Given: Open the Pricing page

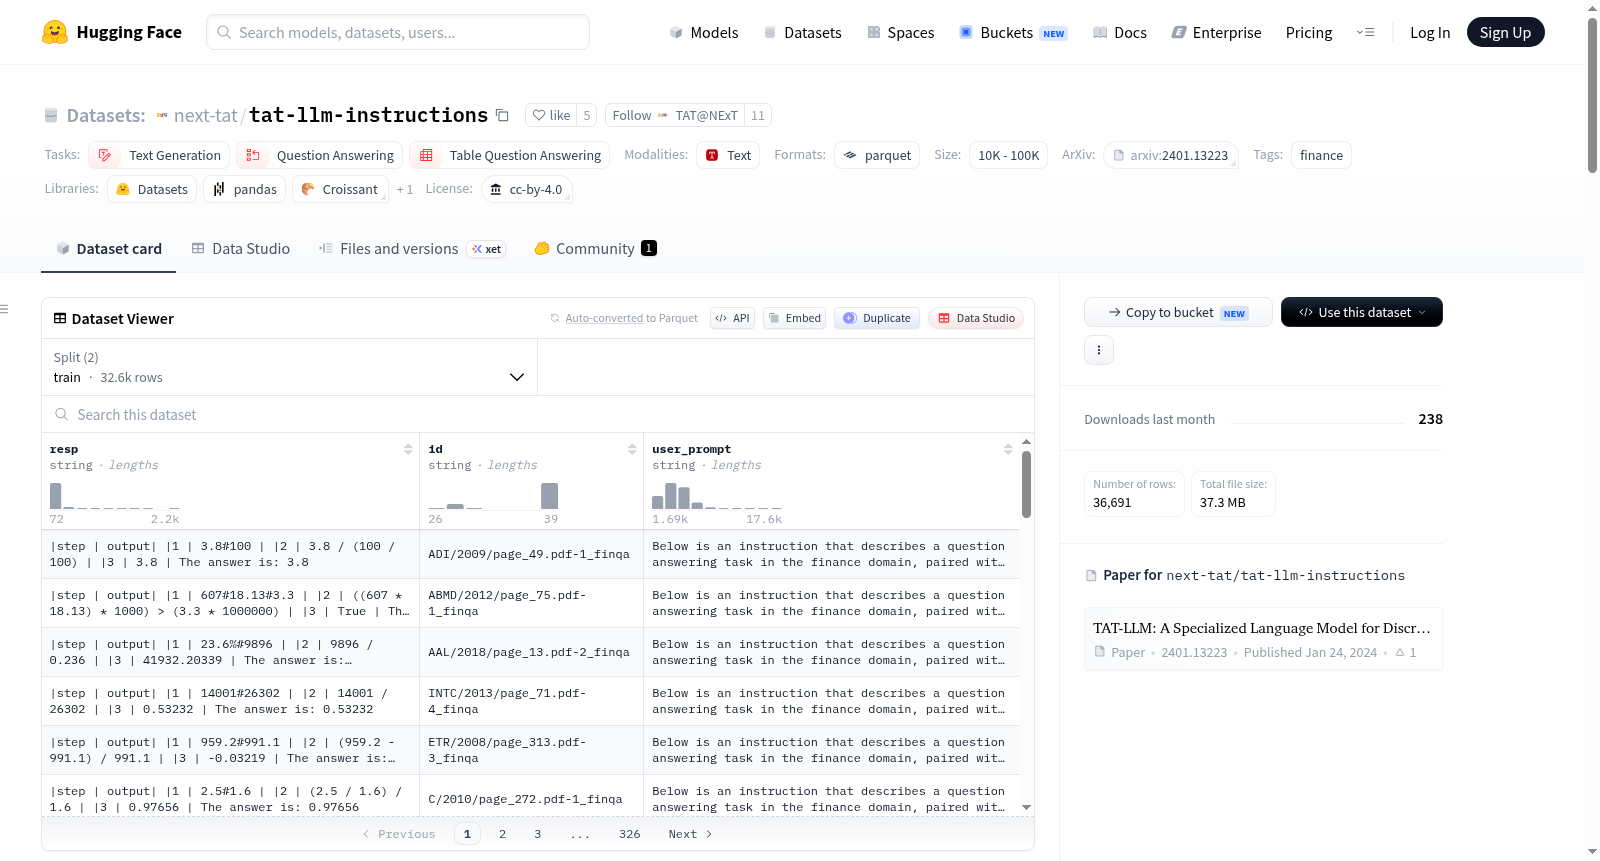Looking at the screenshot, I should coord(1309,32).
